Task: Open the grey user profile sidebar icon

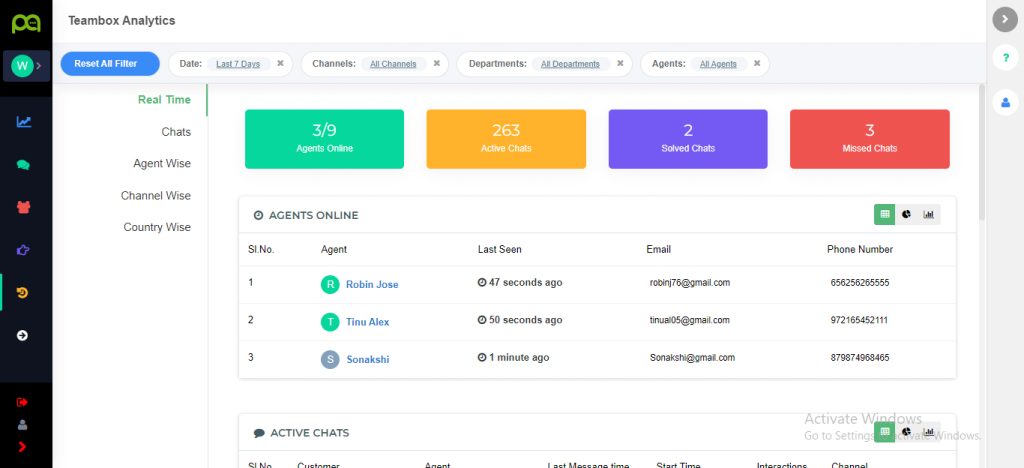Action: click(22, 425)
